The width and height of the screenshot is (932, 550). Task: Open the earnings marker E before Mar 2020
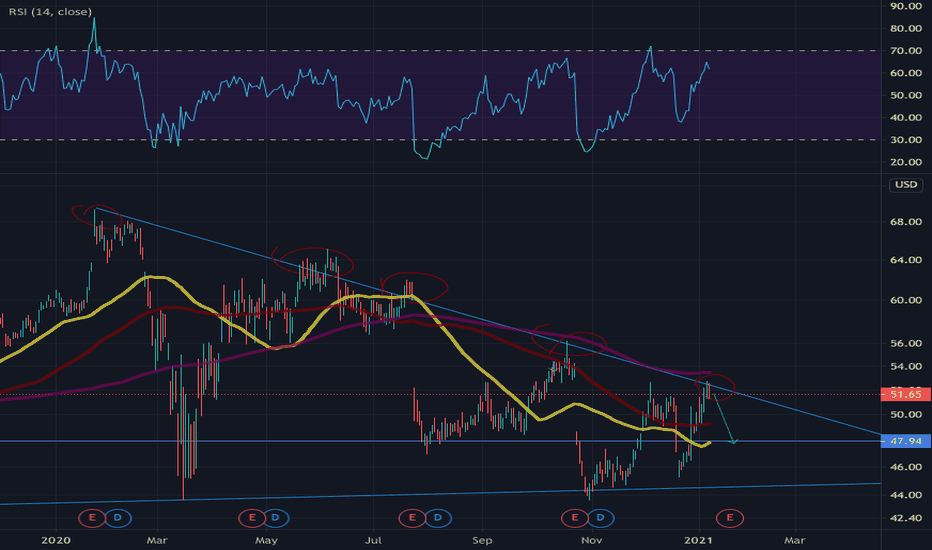[x=92, y=518]
